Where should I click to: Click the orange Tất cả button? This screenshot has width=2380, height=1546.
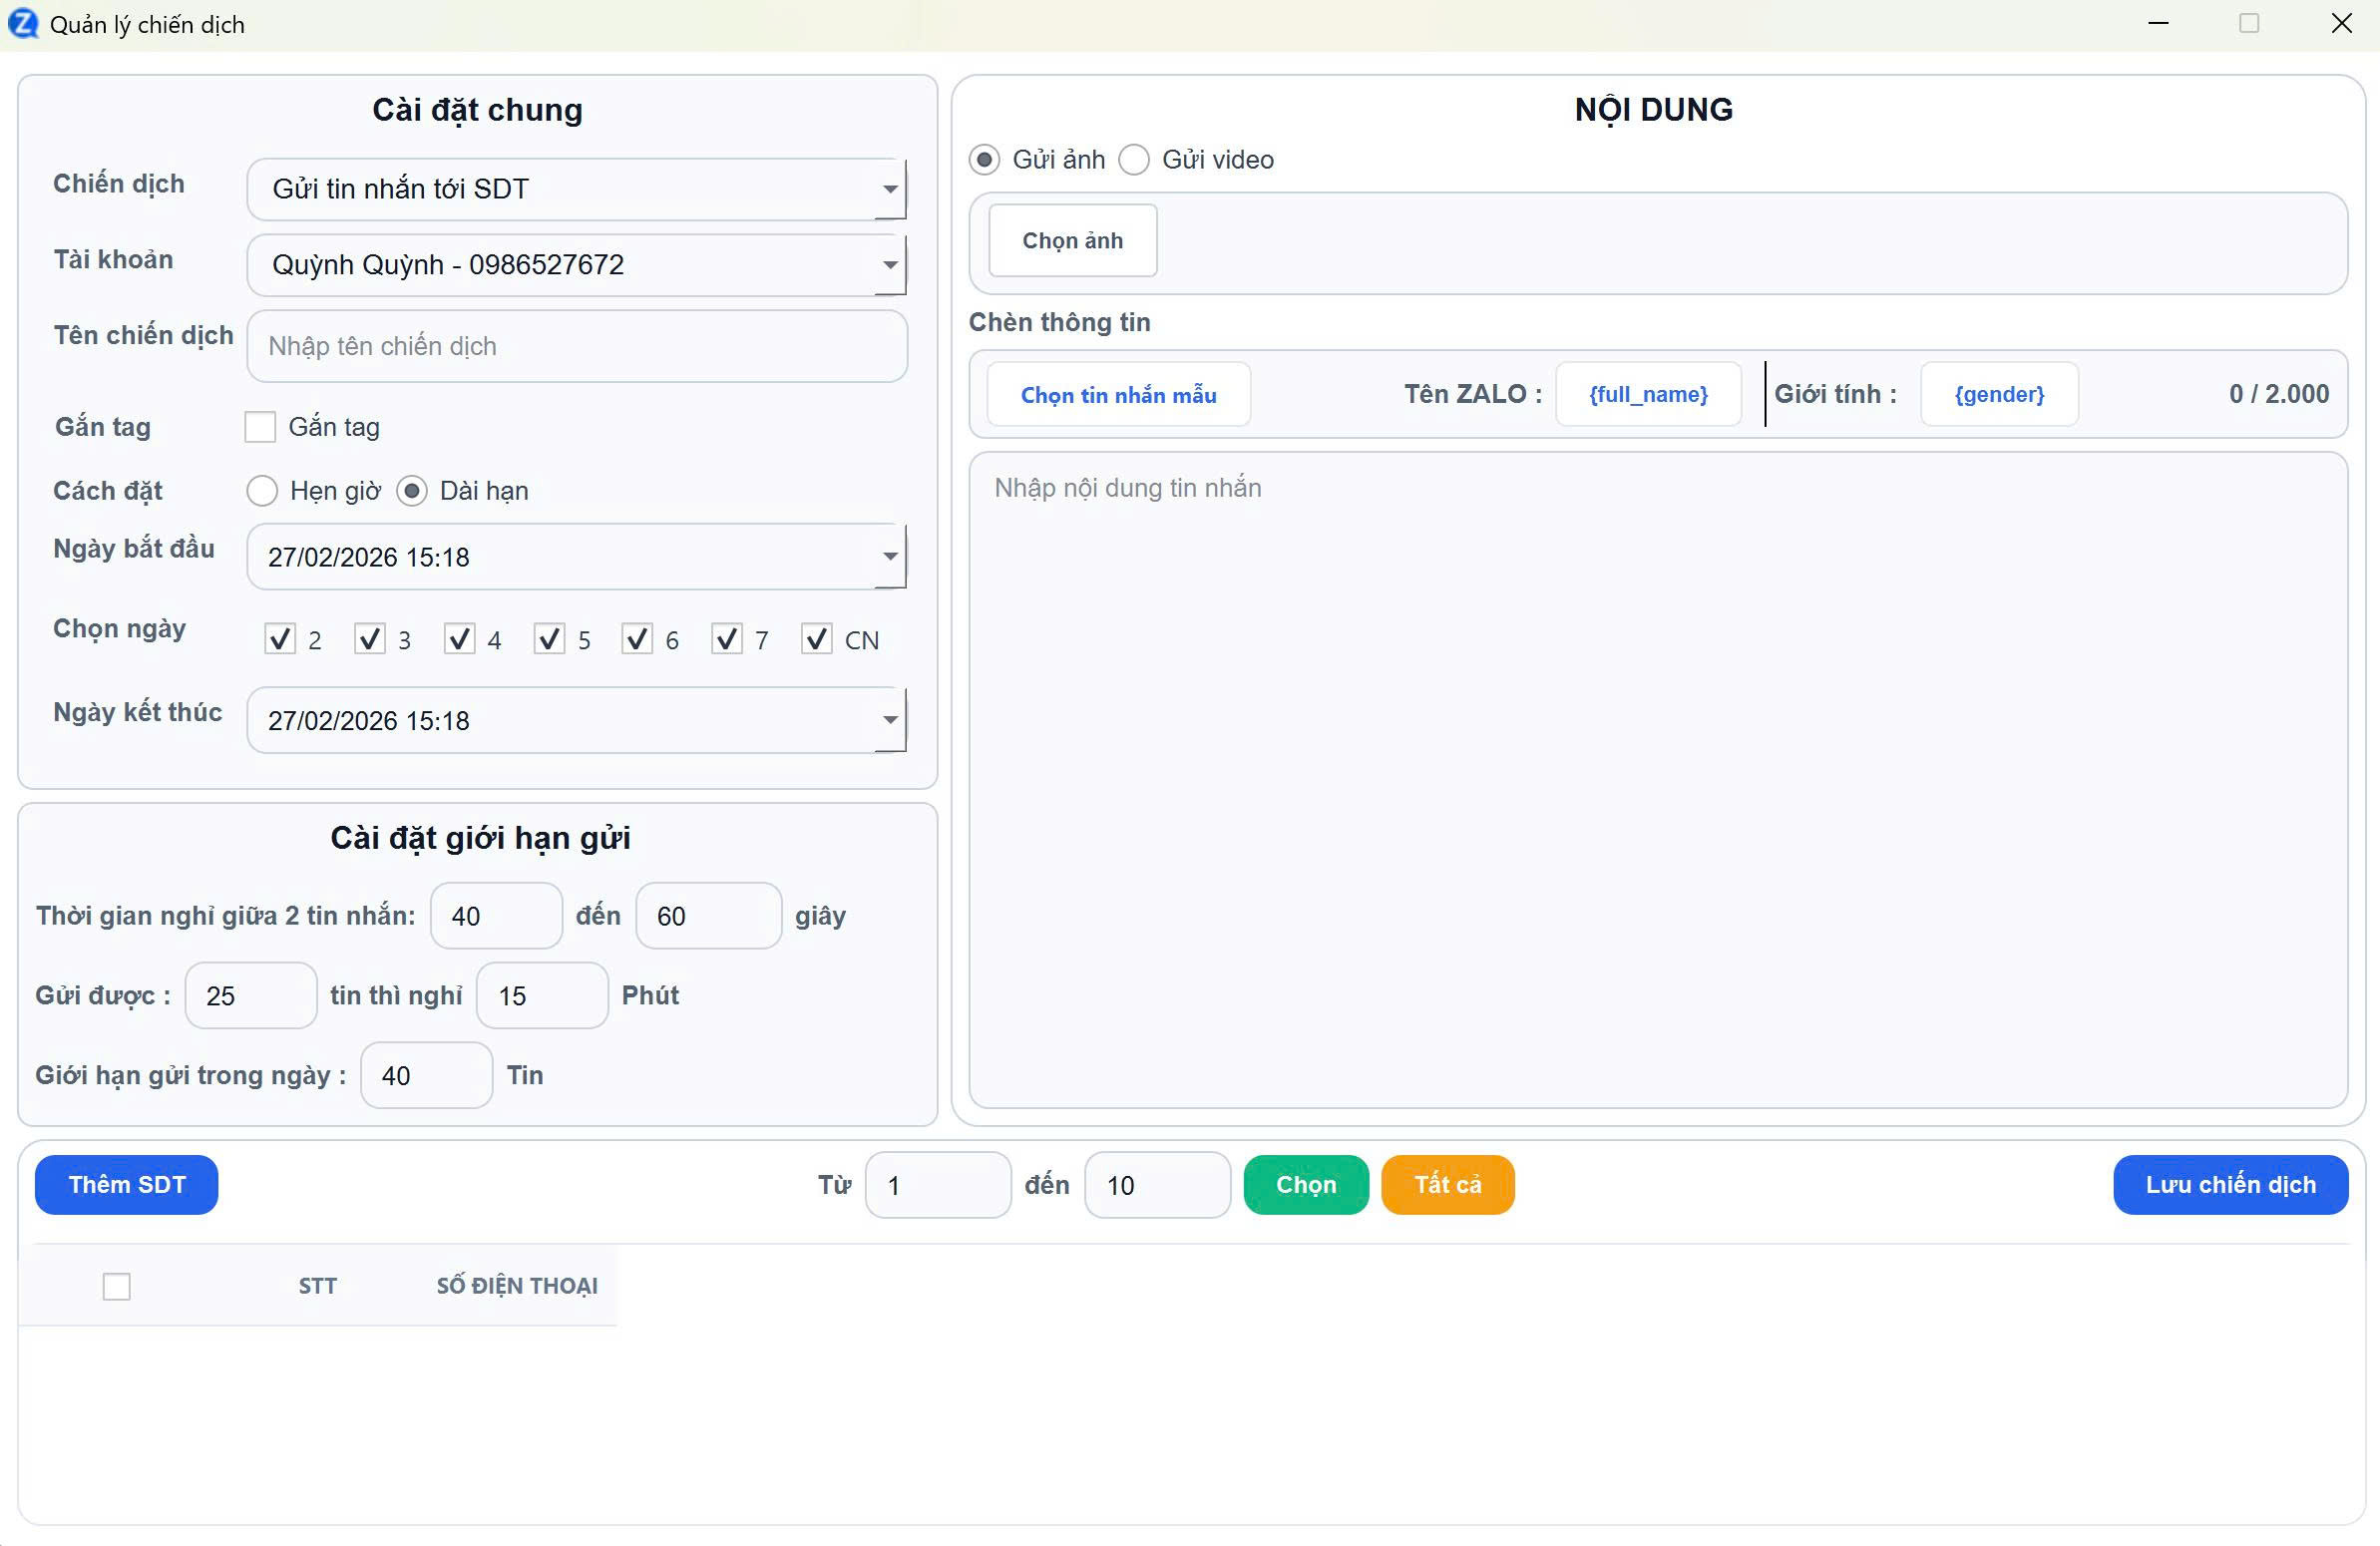1447,1185
